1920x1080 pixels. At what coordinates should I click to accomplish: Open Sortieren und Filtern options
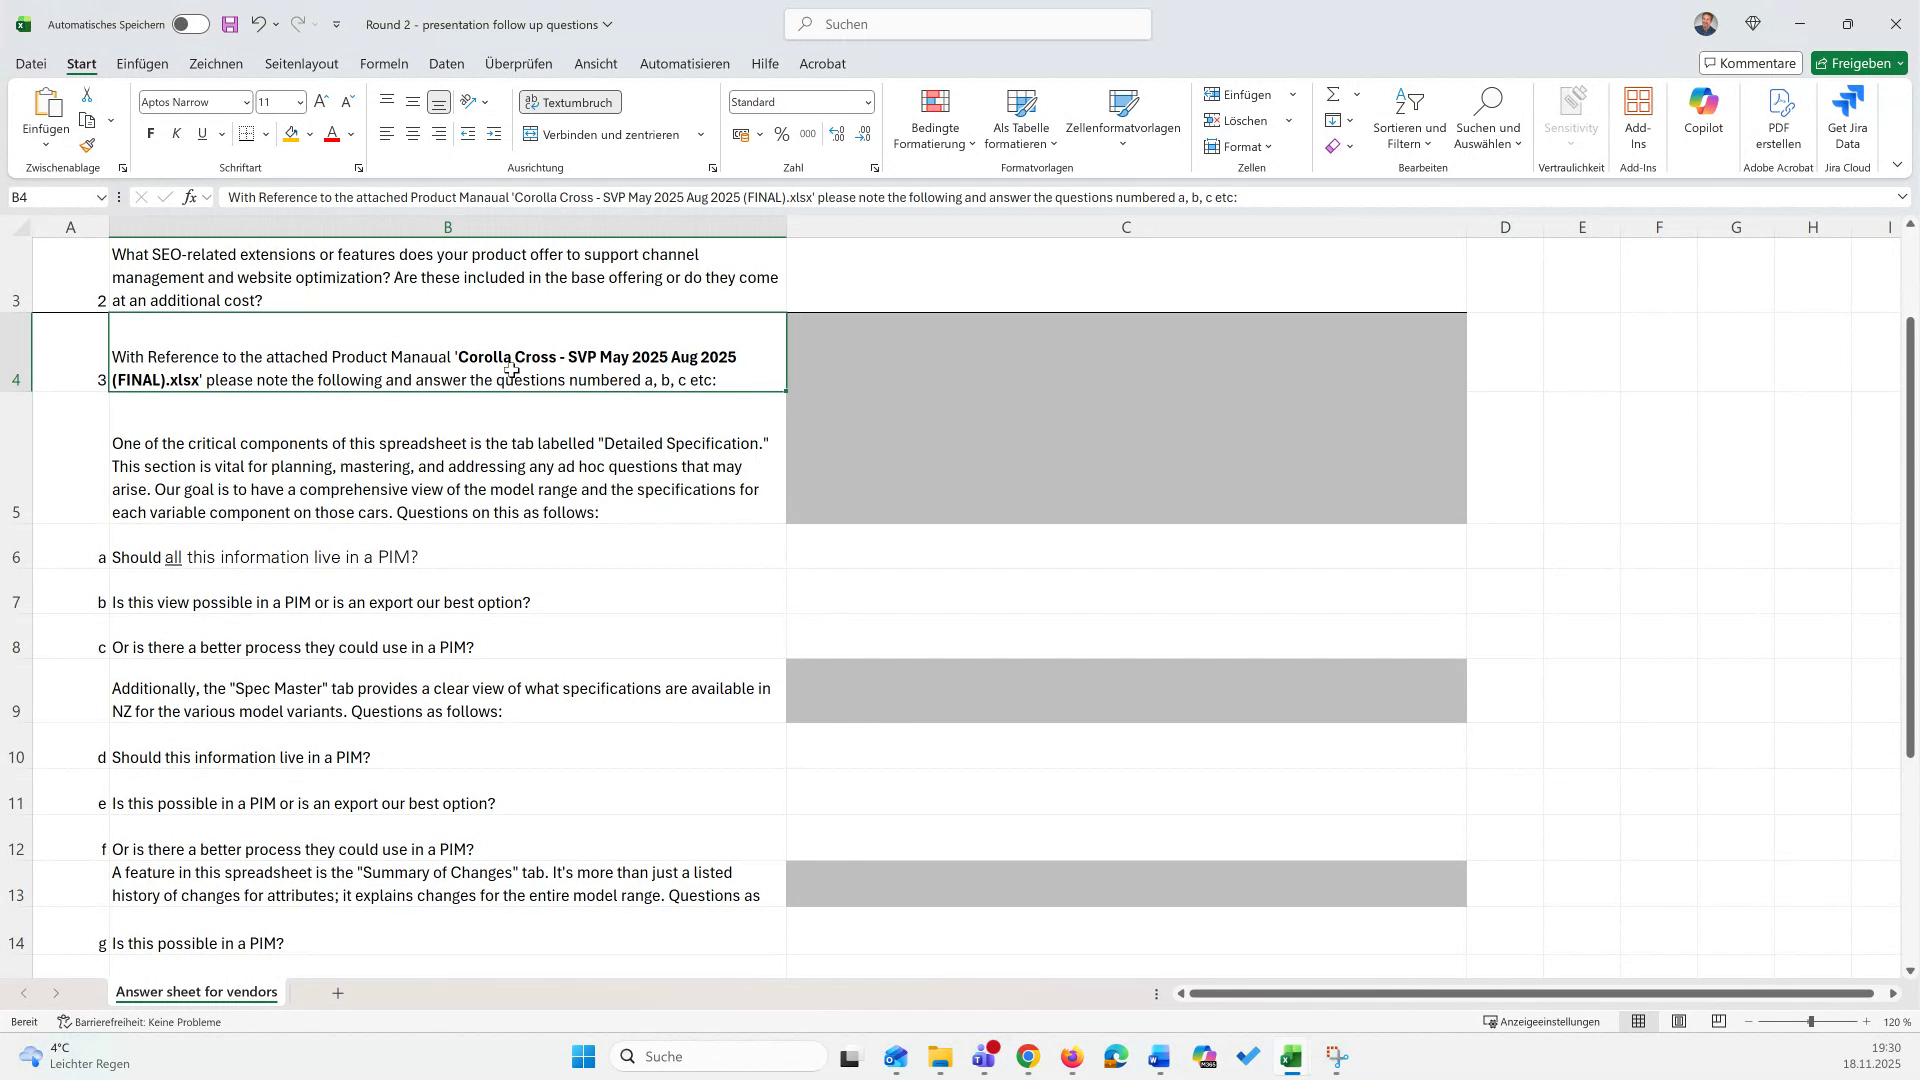1409,117
